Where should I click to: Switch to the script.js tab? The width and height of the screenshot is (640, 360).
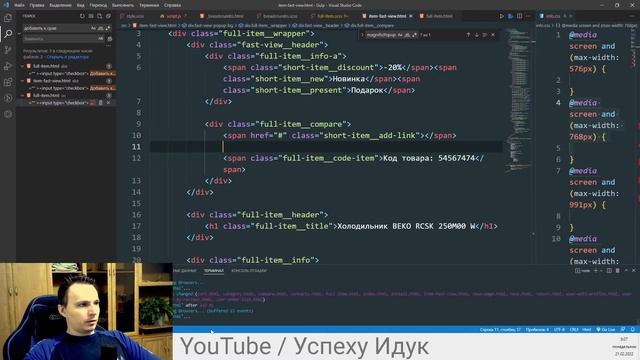173,16
